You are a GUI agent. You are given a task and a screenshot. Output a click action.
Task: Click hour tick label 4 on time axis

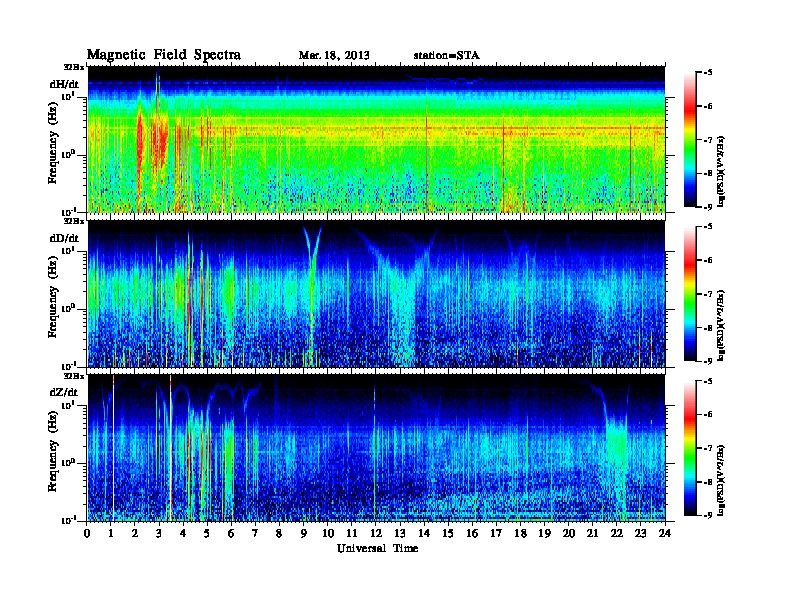[x=183, y=534]
